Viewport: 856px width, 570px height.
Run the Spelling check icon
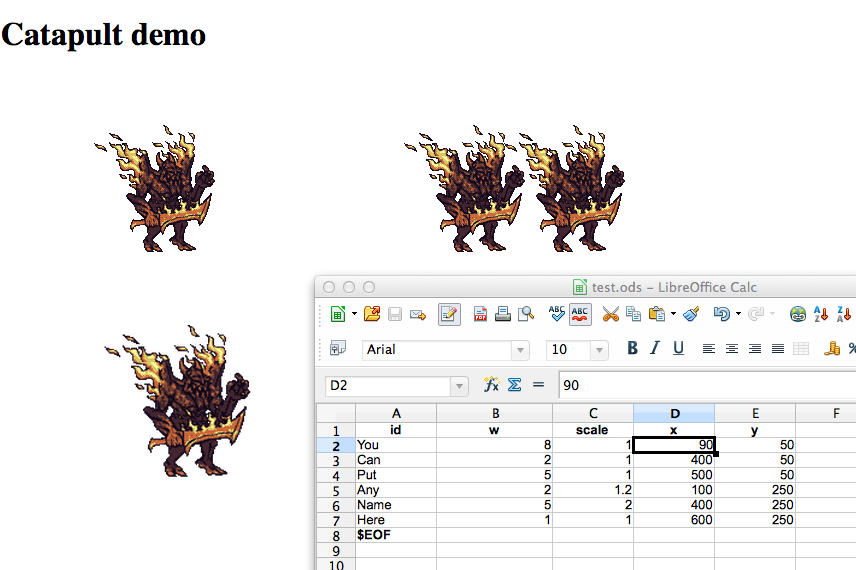pos(556,313)
